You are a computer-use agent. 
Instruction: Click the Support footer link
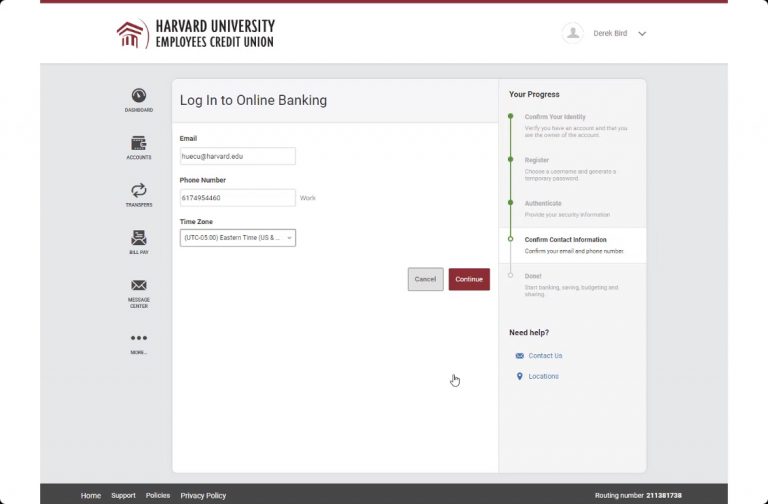[x=123, y=496]
